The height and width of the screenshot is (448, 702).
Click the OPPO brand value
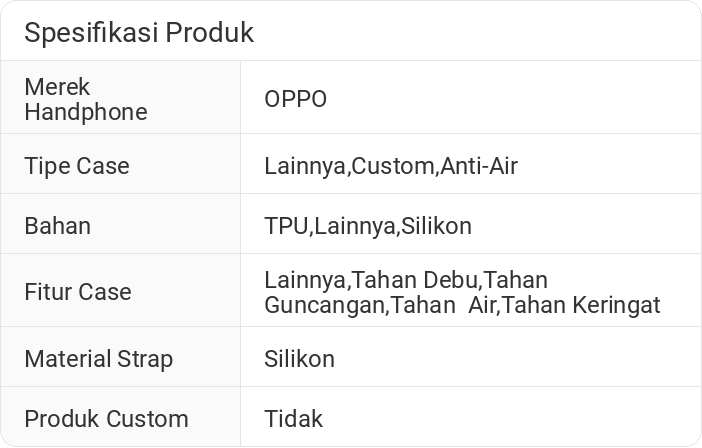pos(295,99)
